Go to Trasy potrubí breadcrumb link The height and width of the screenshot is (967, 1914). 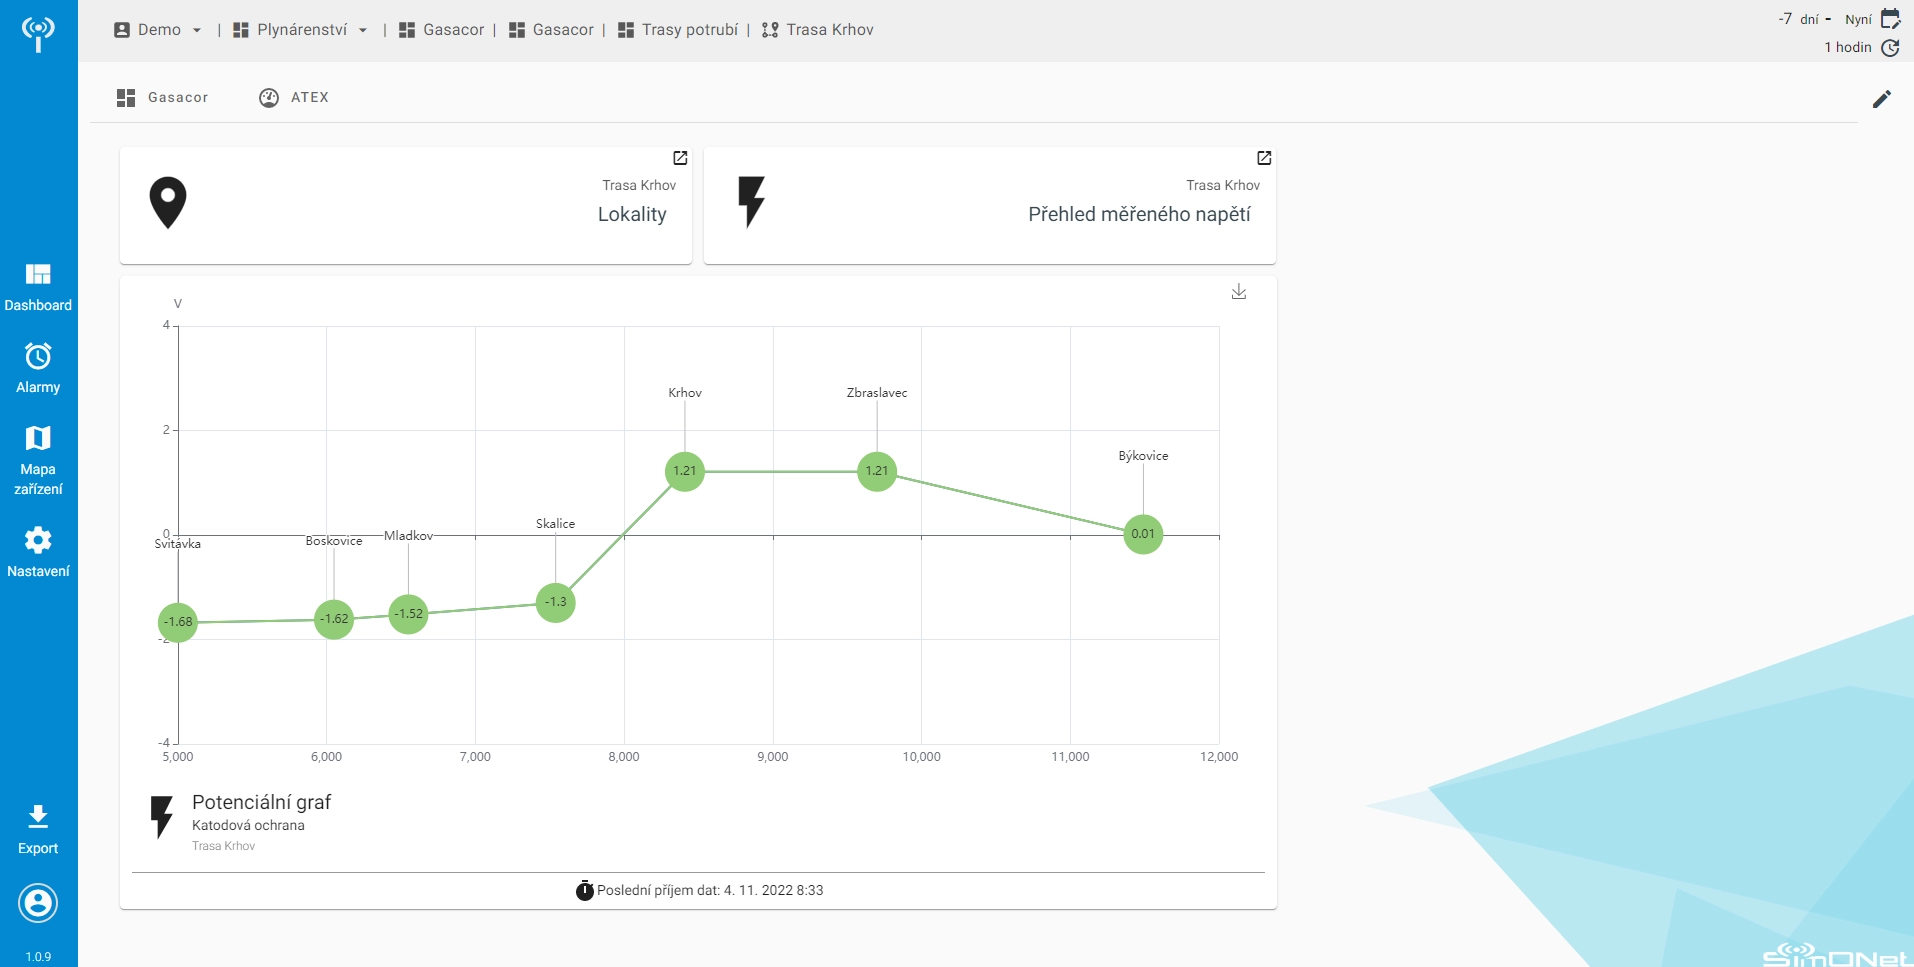point(678,30)
